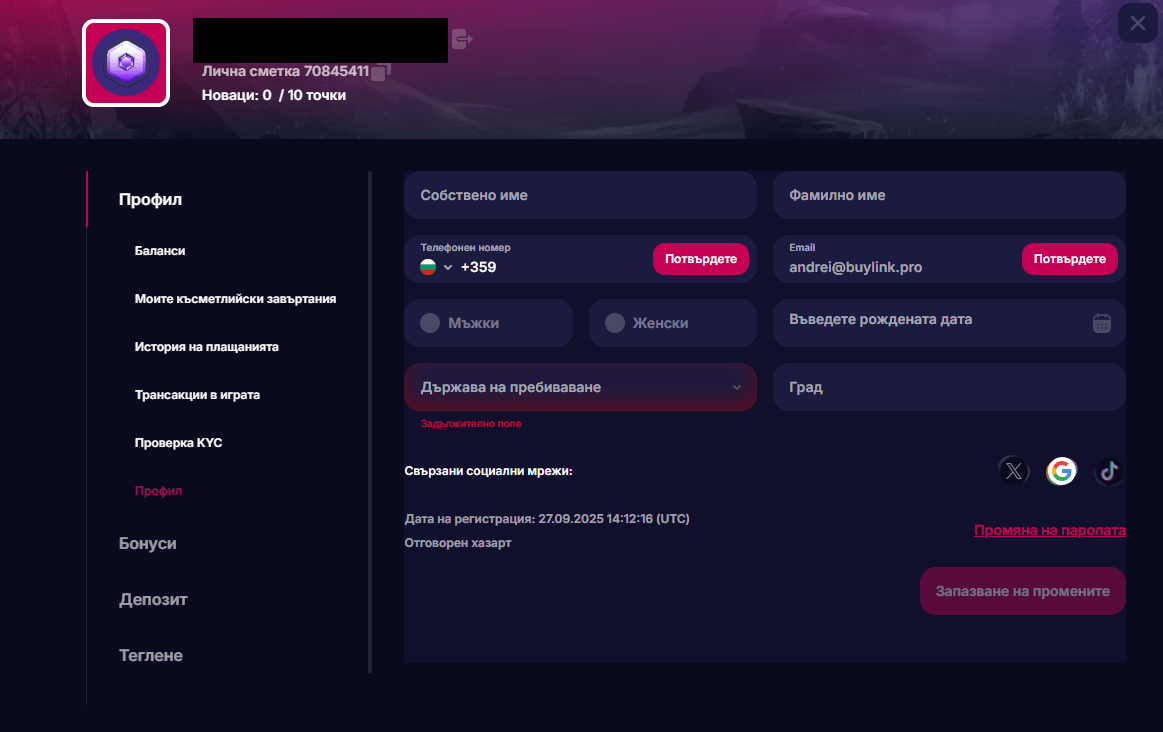Open the birth date calendar icon
Image resolution: width=1163 pixels, height=732 pixels.
[1101, 322]
